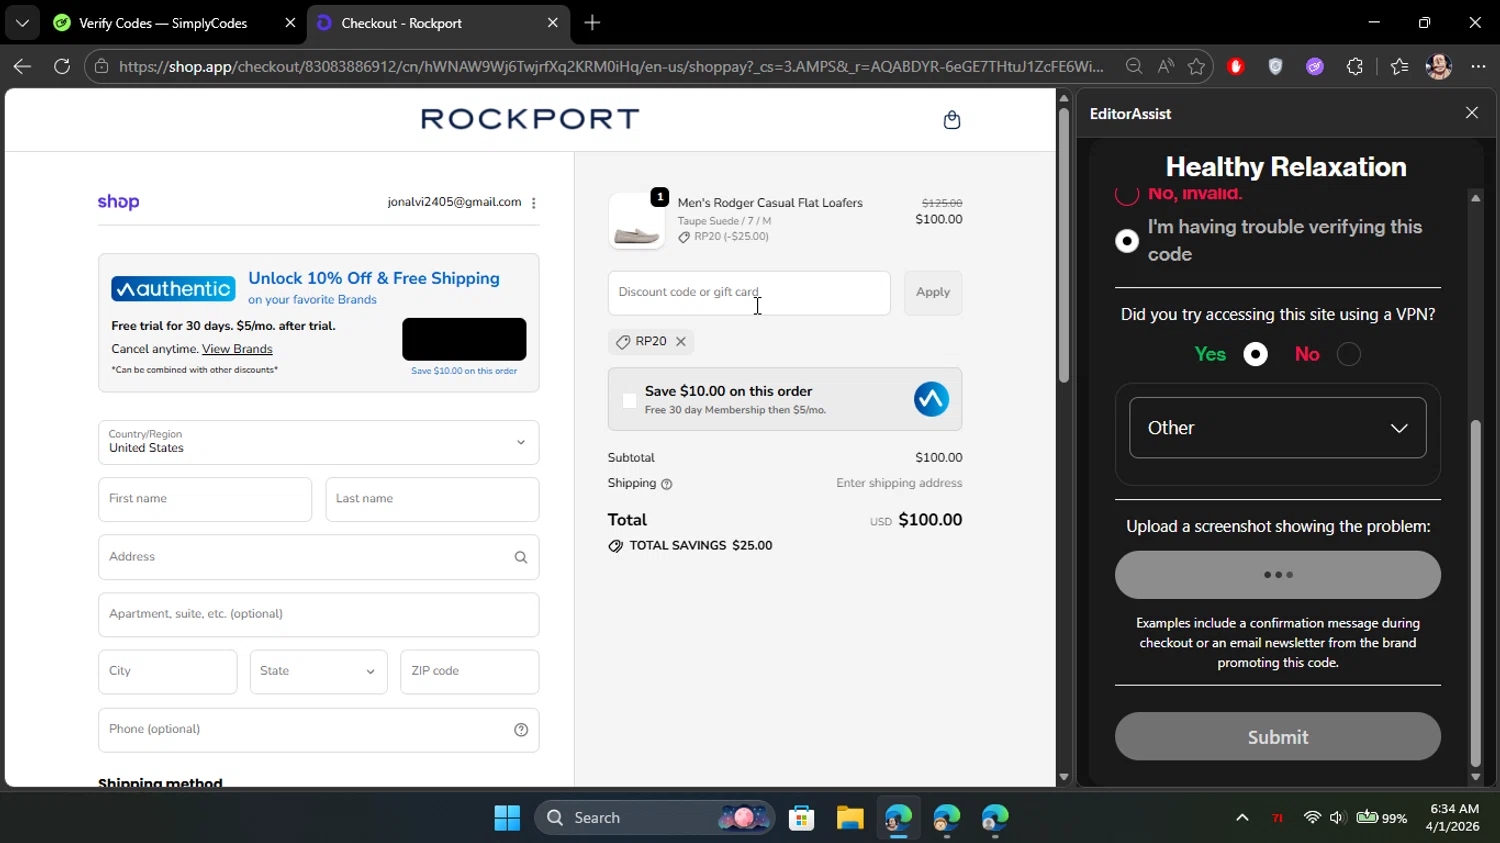Click the shipping info help icon

pyautogui.click(x=667, y=484)
